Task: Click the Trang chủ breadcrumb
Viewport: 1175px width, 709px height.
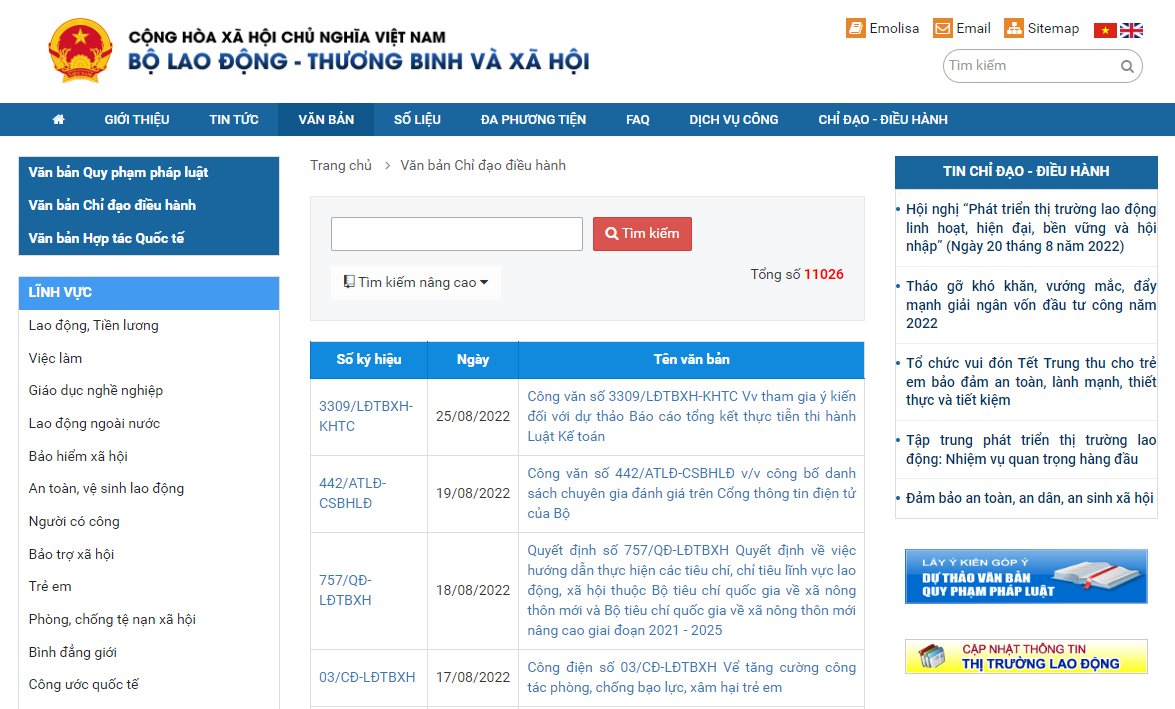Action: click(340, 165)
